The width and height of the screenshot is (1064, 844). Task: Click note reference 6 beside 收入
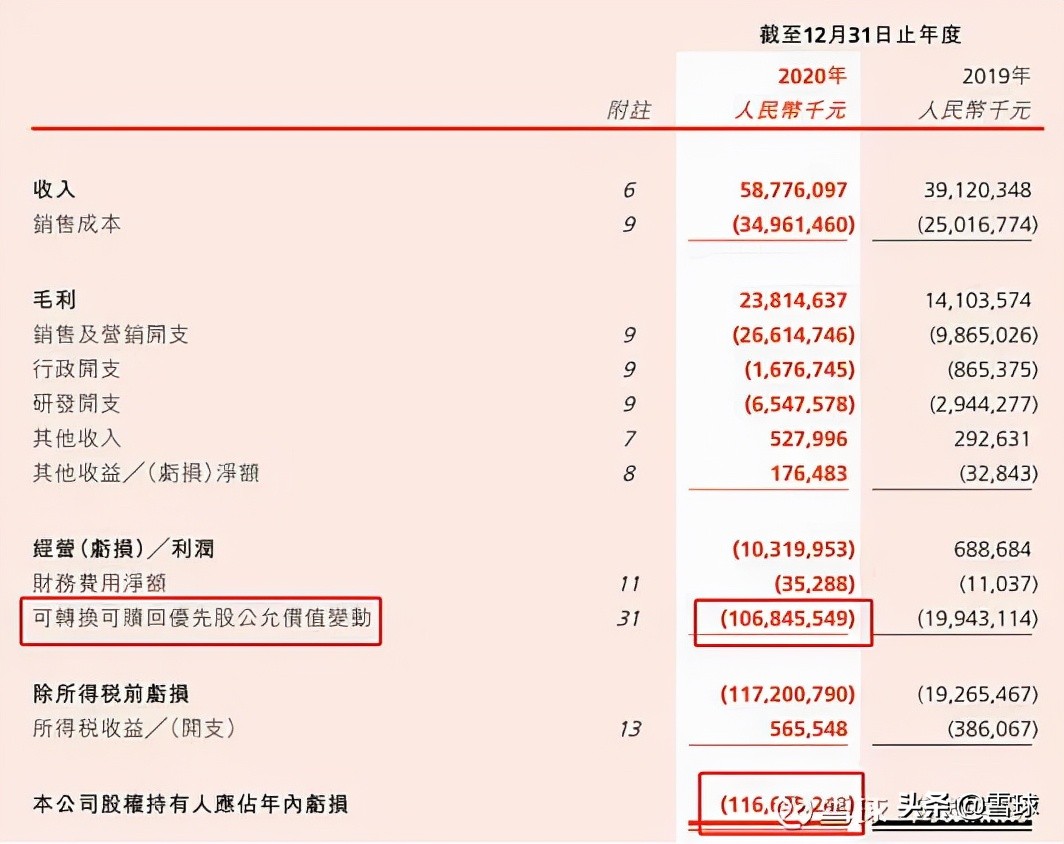pos(630,188)
